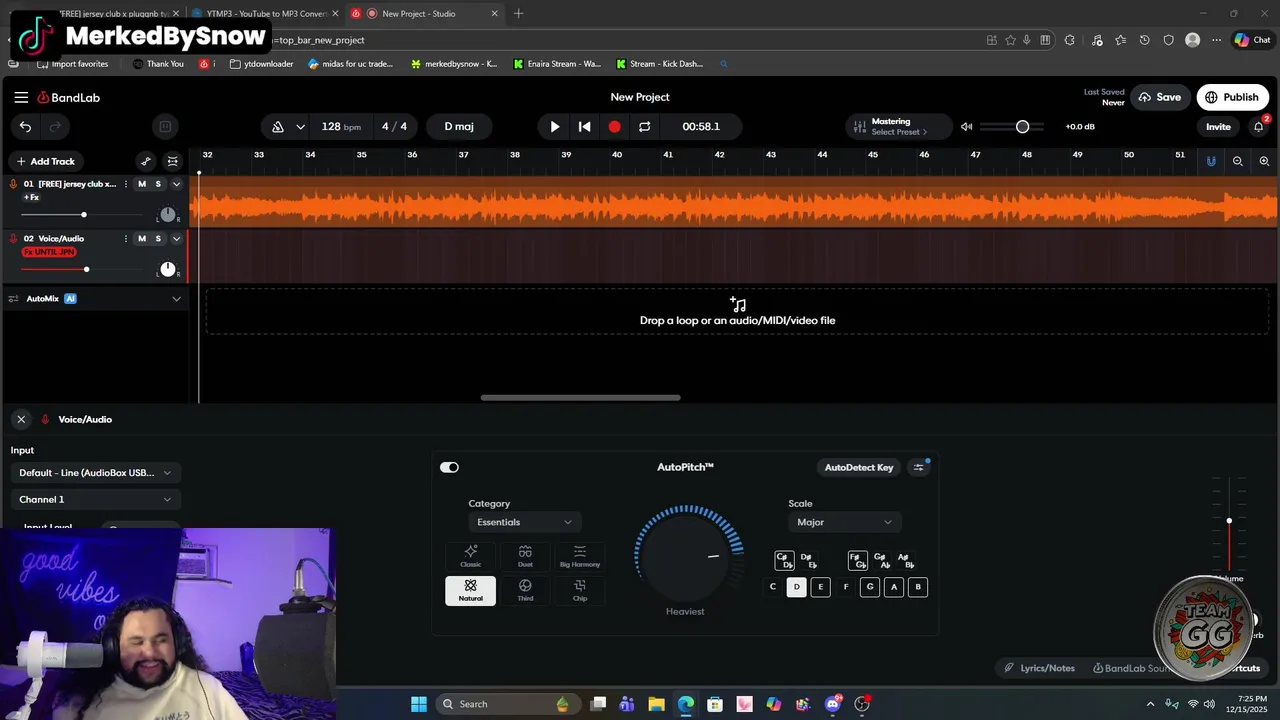Solo track 02 Voice/Audio
The image size is (1280, 720).
click(158, 238)
